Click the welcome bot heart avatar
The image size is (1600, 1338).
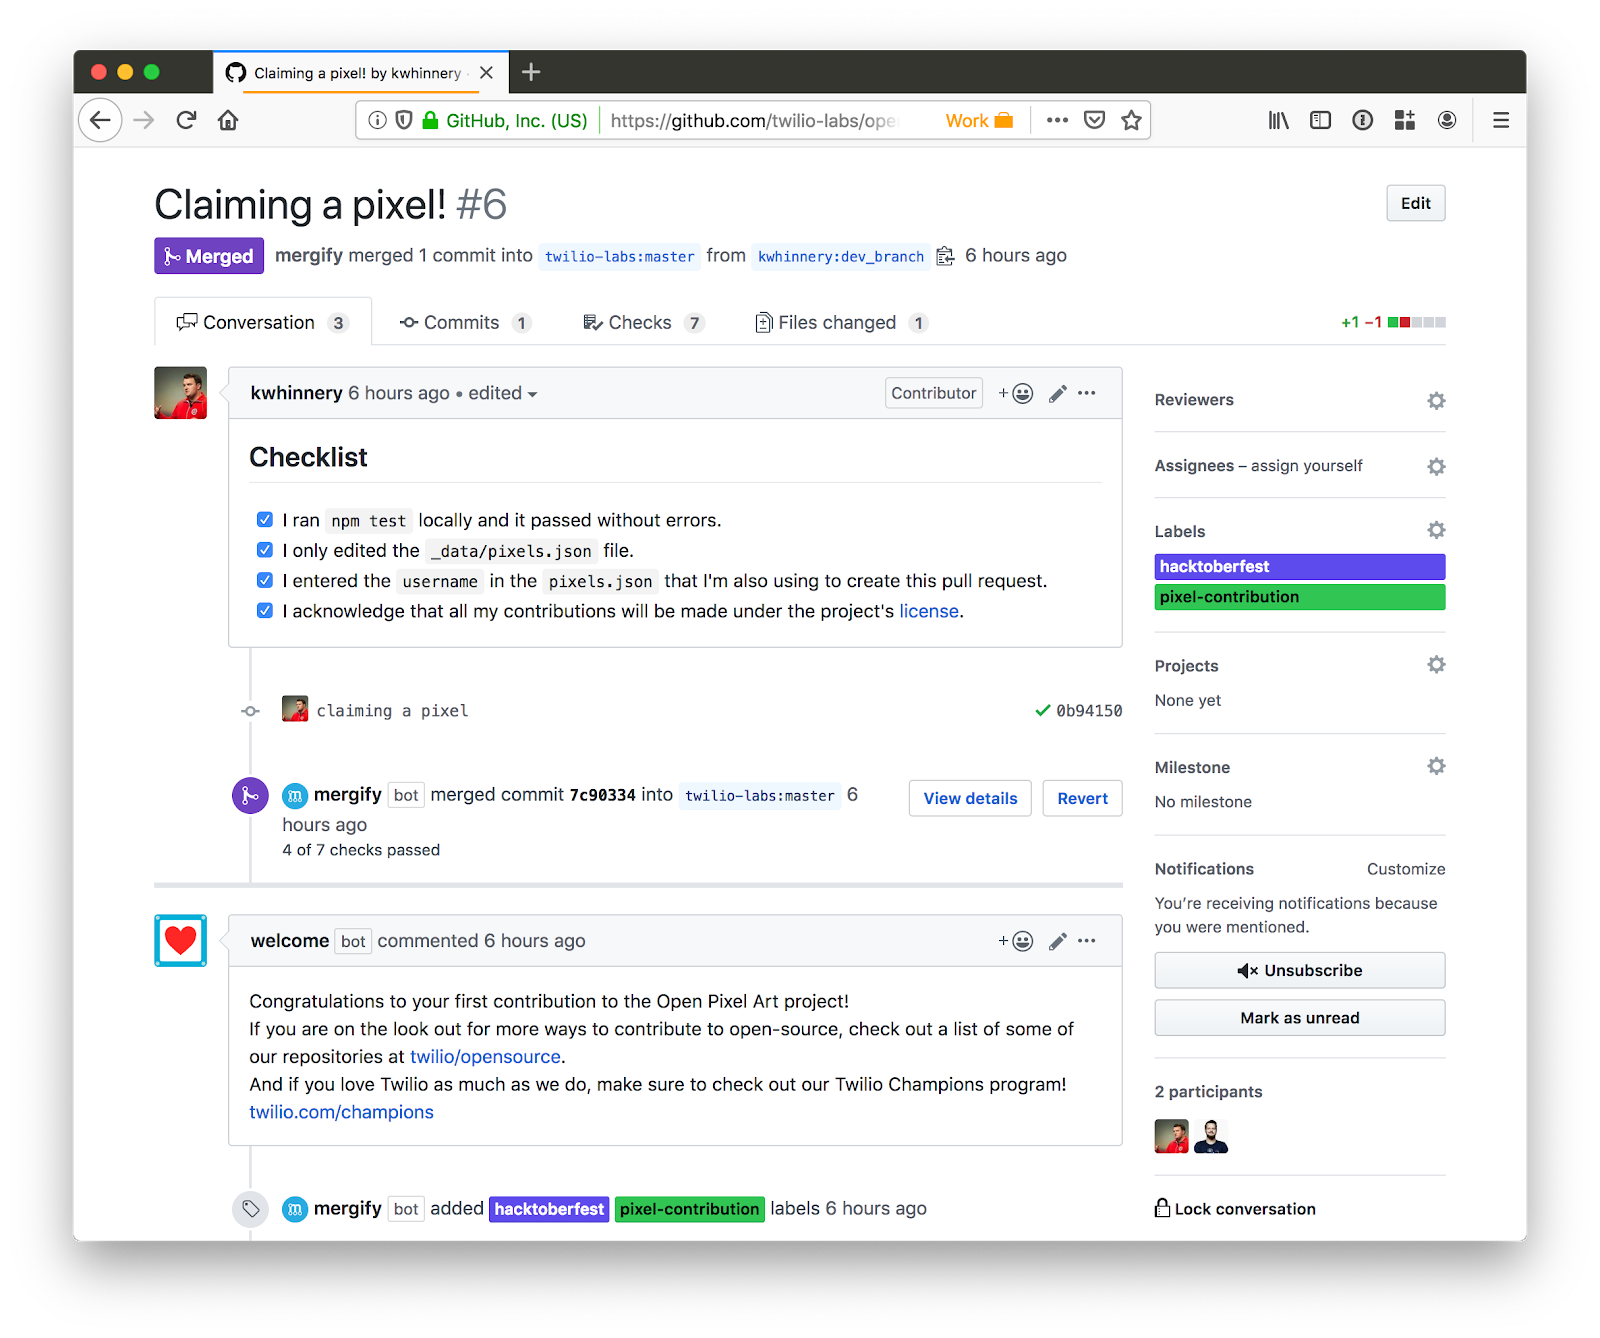pyautogui.click(x=180, y=941)
